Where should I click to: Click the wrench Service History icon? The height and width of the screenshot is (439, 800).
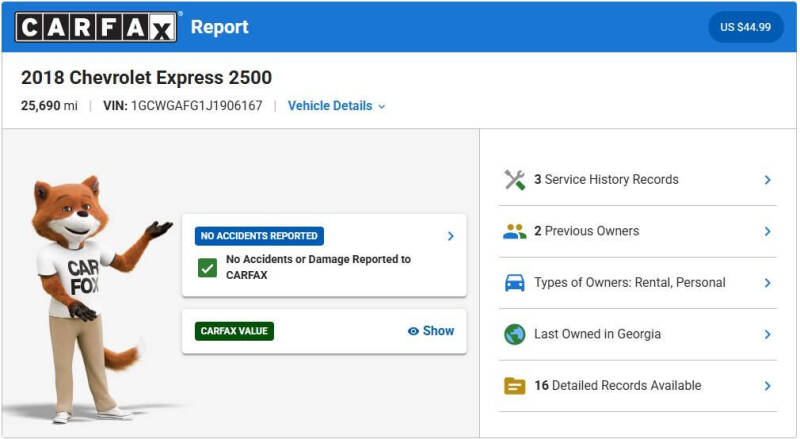[x=514, y=180]
